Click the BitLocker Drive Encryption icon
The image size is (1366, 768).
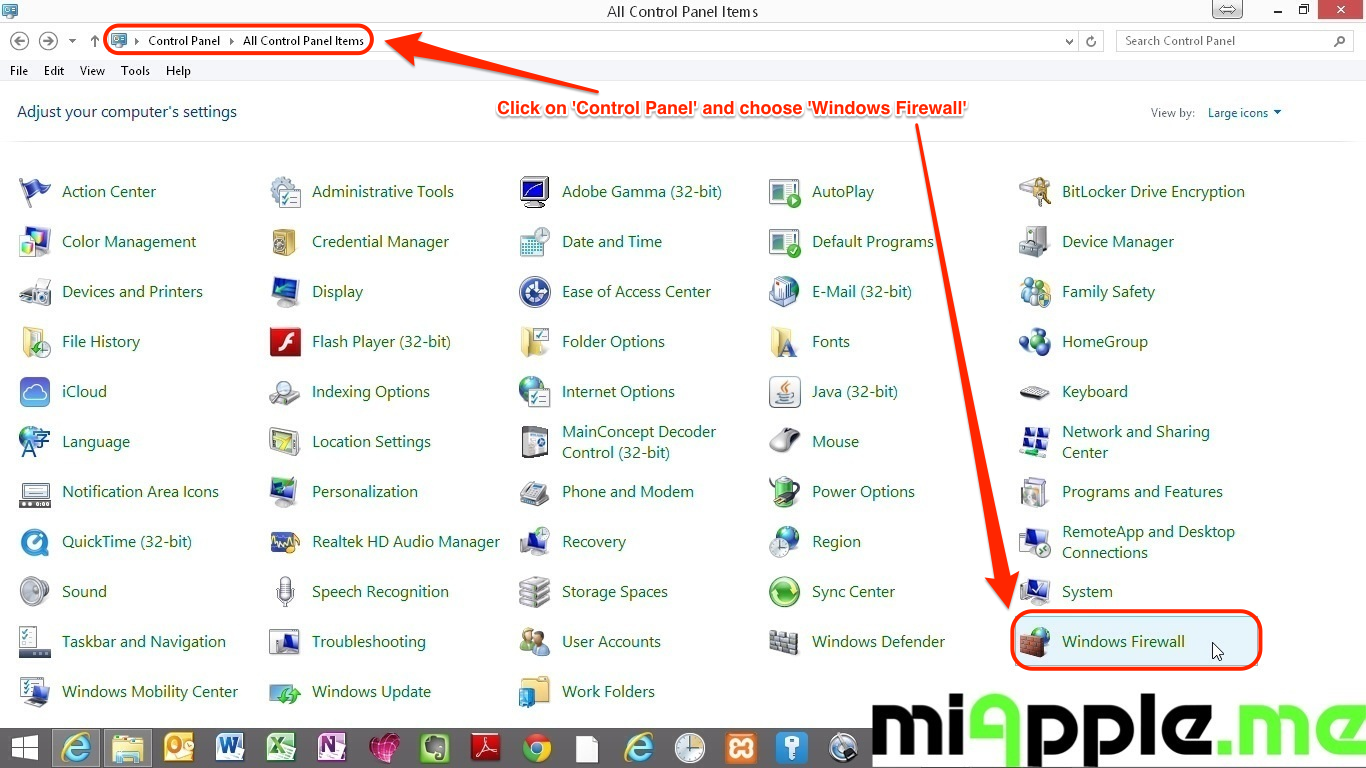1034,192
